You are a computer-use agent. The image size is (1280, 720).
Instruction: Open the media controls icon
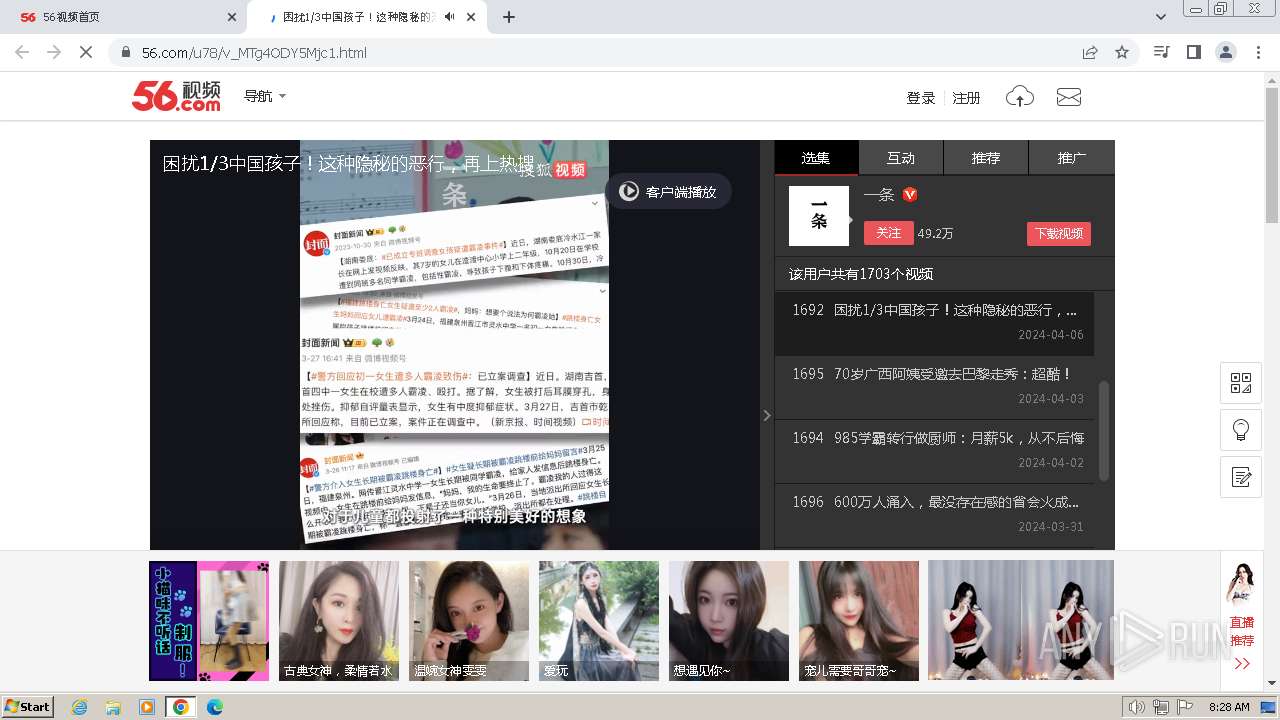(x=1161, y=52)
